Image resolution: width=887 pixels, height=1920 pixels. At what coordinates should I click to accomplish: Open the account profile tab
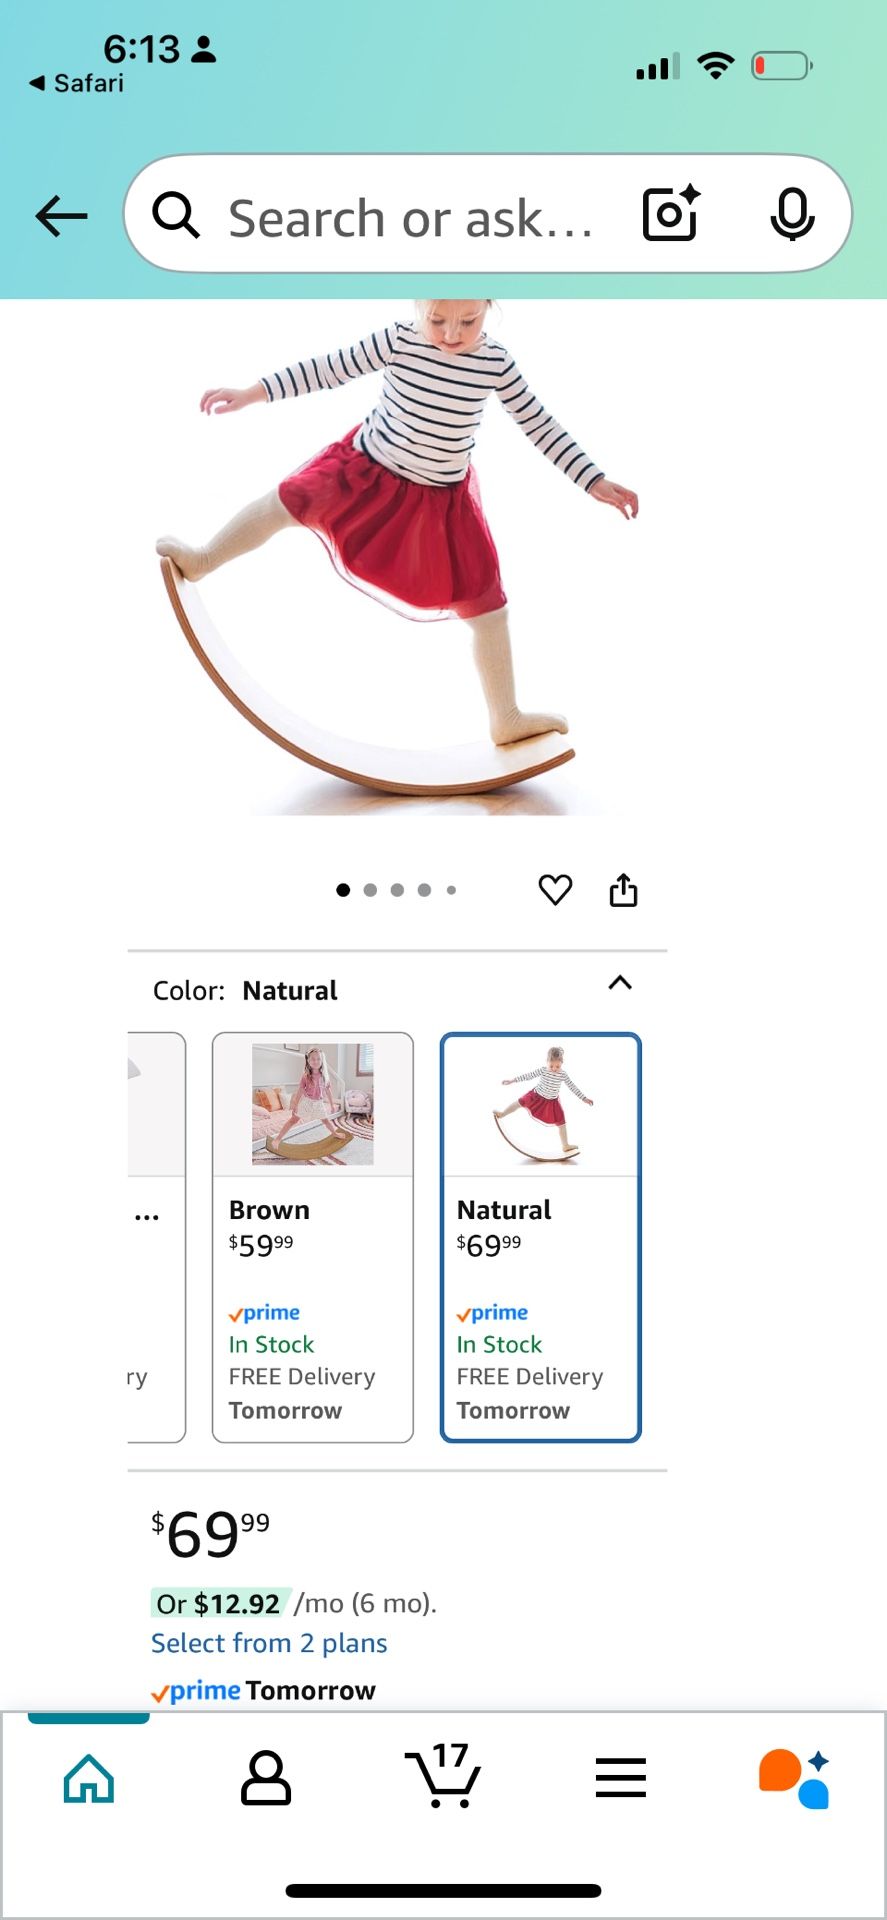[266, 1777]
